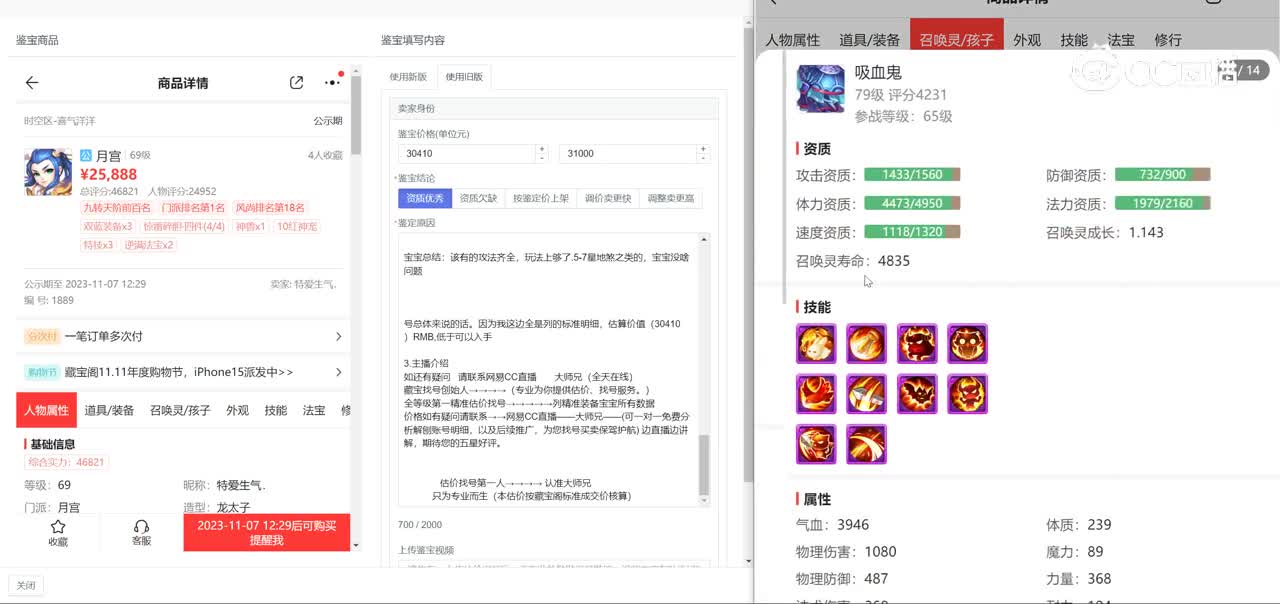Screen dimensions: 1280x604
Task: Click the 法力资质 1979/2160 progress bar
Action: click(x=1162, y=203)
